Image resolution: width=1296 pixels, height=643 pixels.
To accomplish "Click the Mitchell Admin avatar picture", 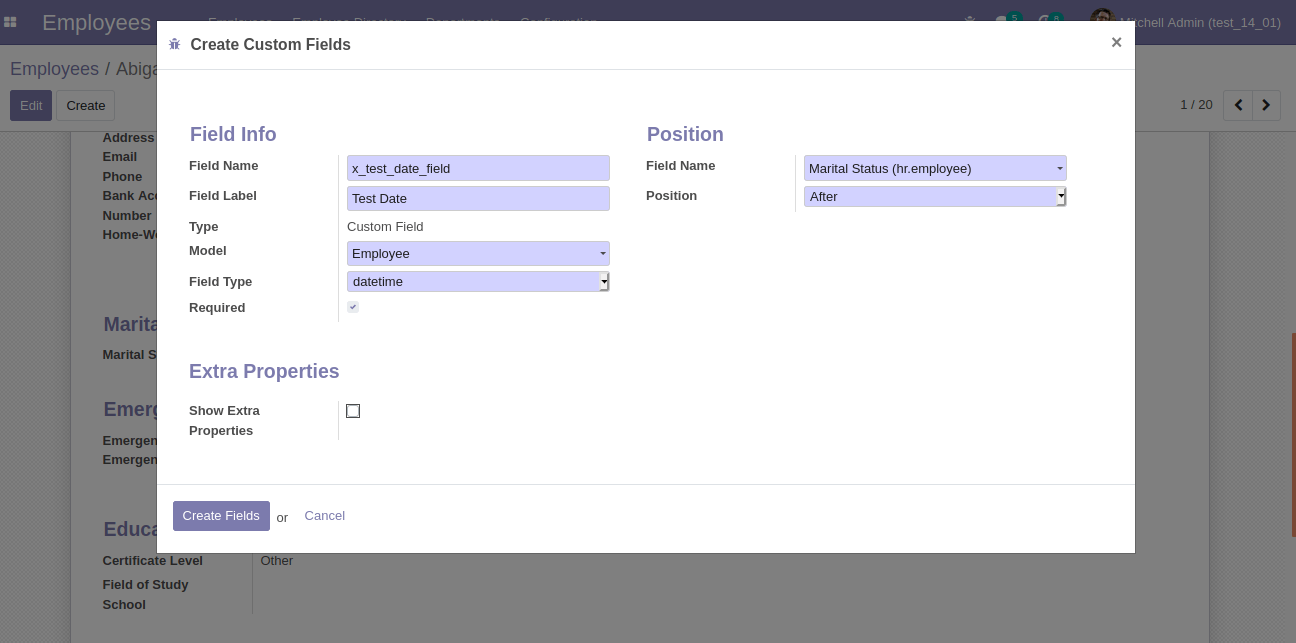I will 1101,21.
